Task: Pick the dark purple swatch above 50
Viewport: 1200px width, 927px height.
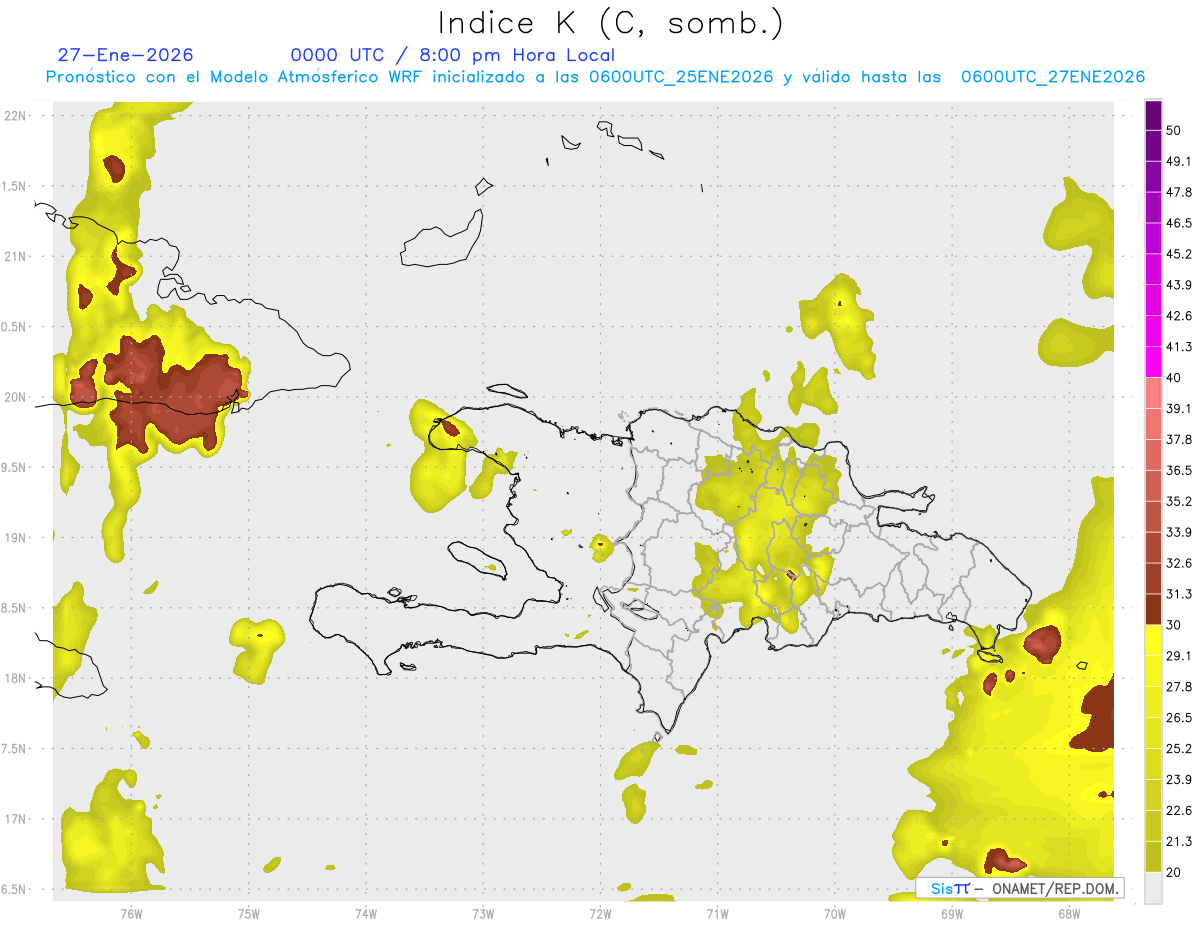Action: click(x=1153, y=116)
